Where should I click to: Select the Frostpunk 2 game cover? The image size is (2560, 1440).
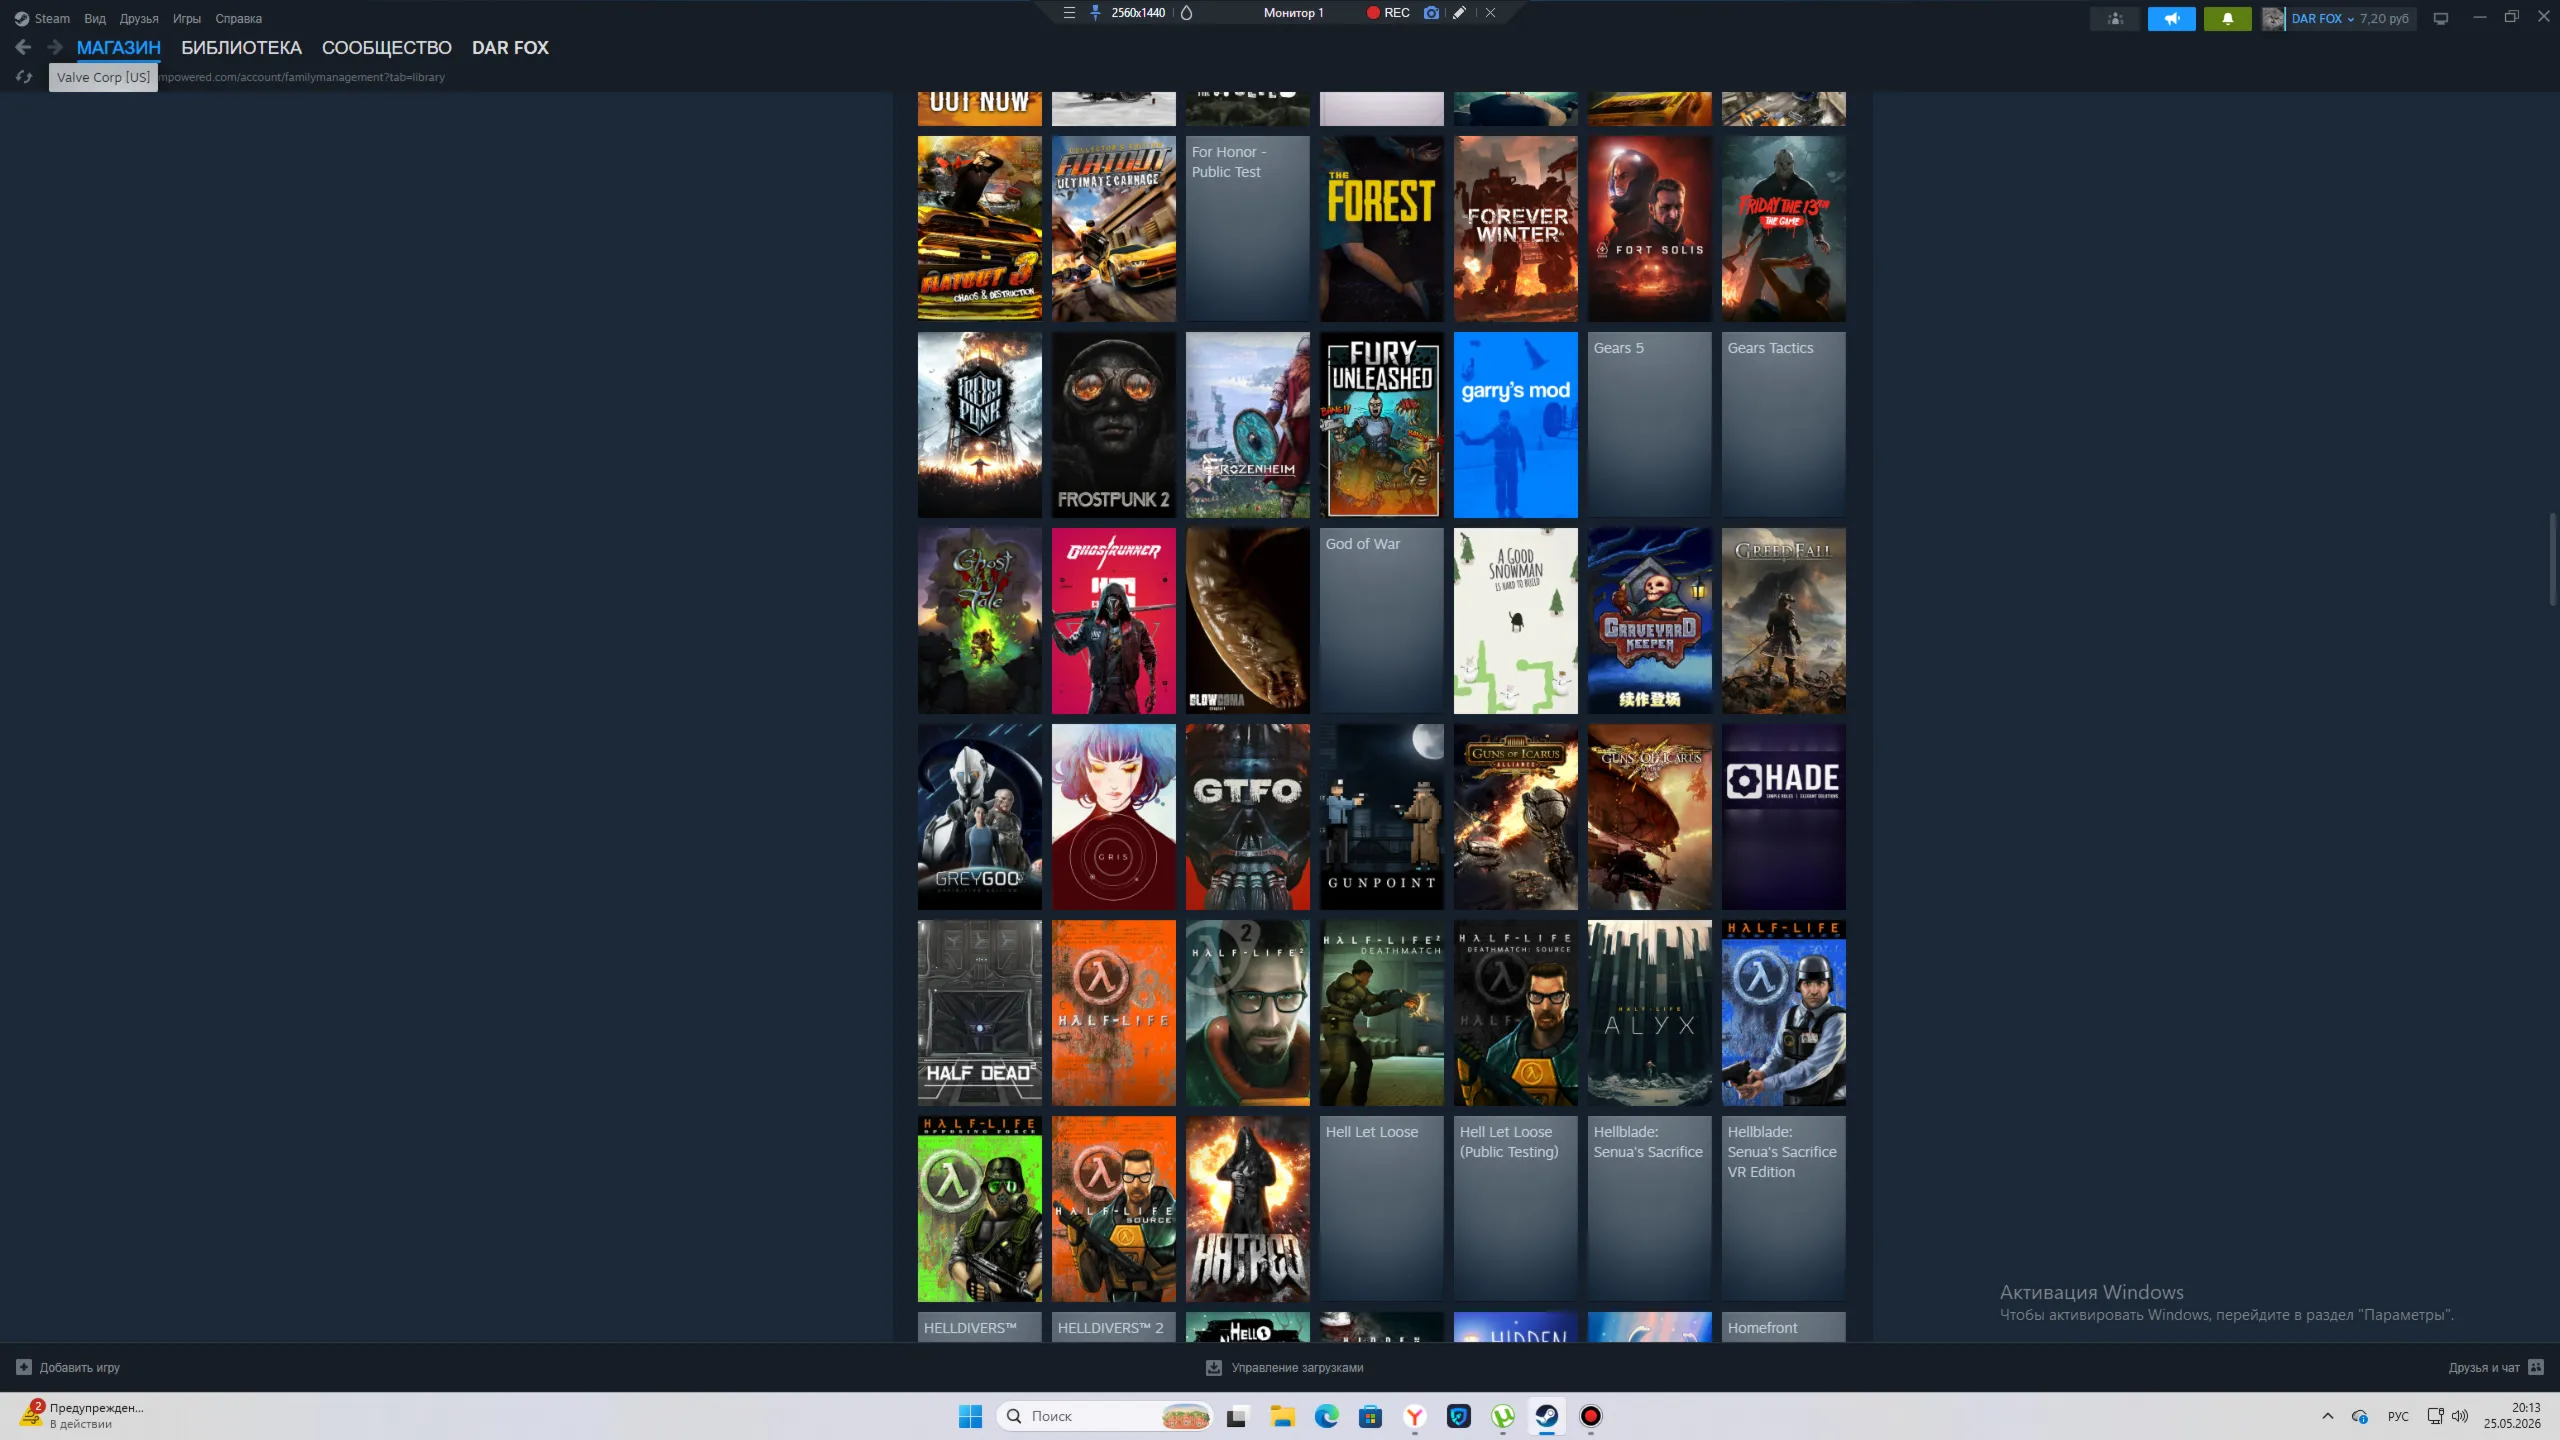(1114, 425)
